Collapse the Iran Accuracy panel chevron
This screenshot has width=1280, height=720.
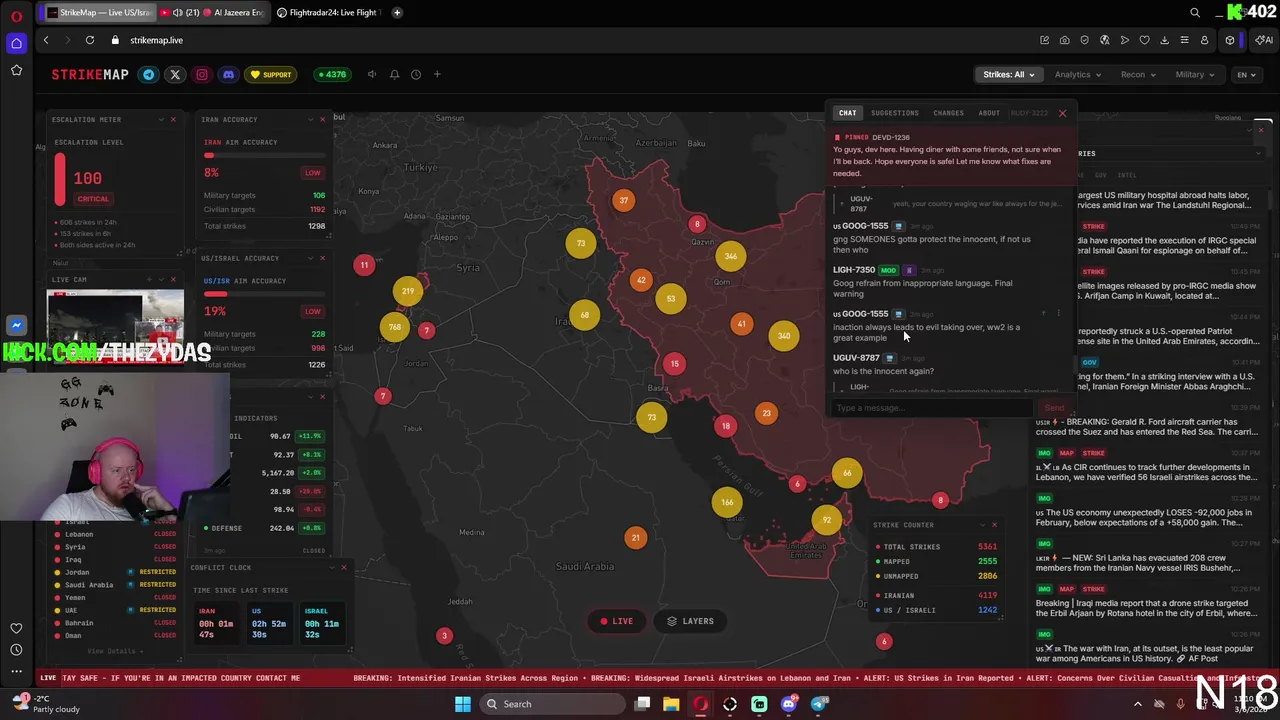point(310,119)
